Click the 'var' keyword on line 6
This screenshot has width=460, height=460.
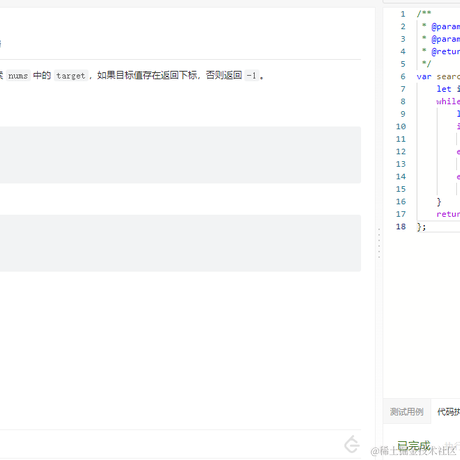(x=424, y=77)
